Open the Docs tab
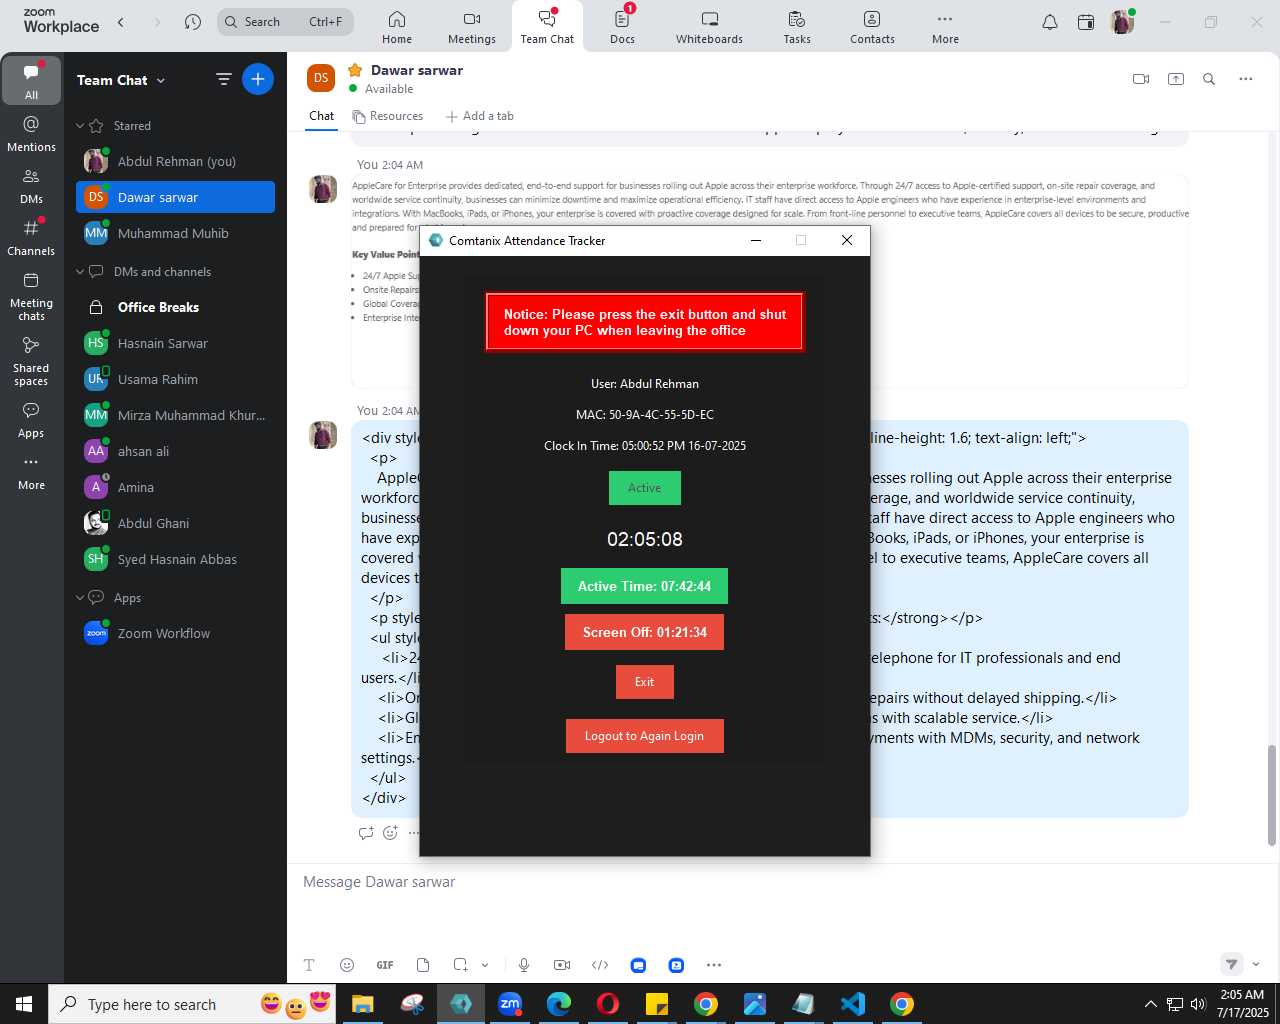This screenshot has height=1024, width=1280. click(x=622, y=27)
